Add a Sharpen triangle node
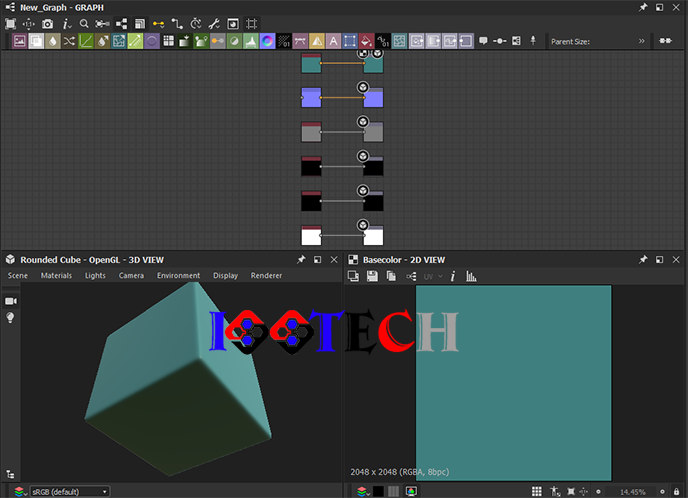 (x=317, y=41)
